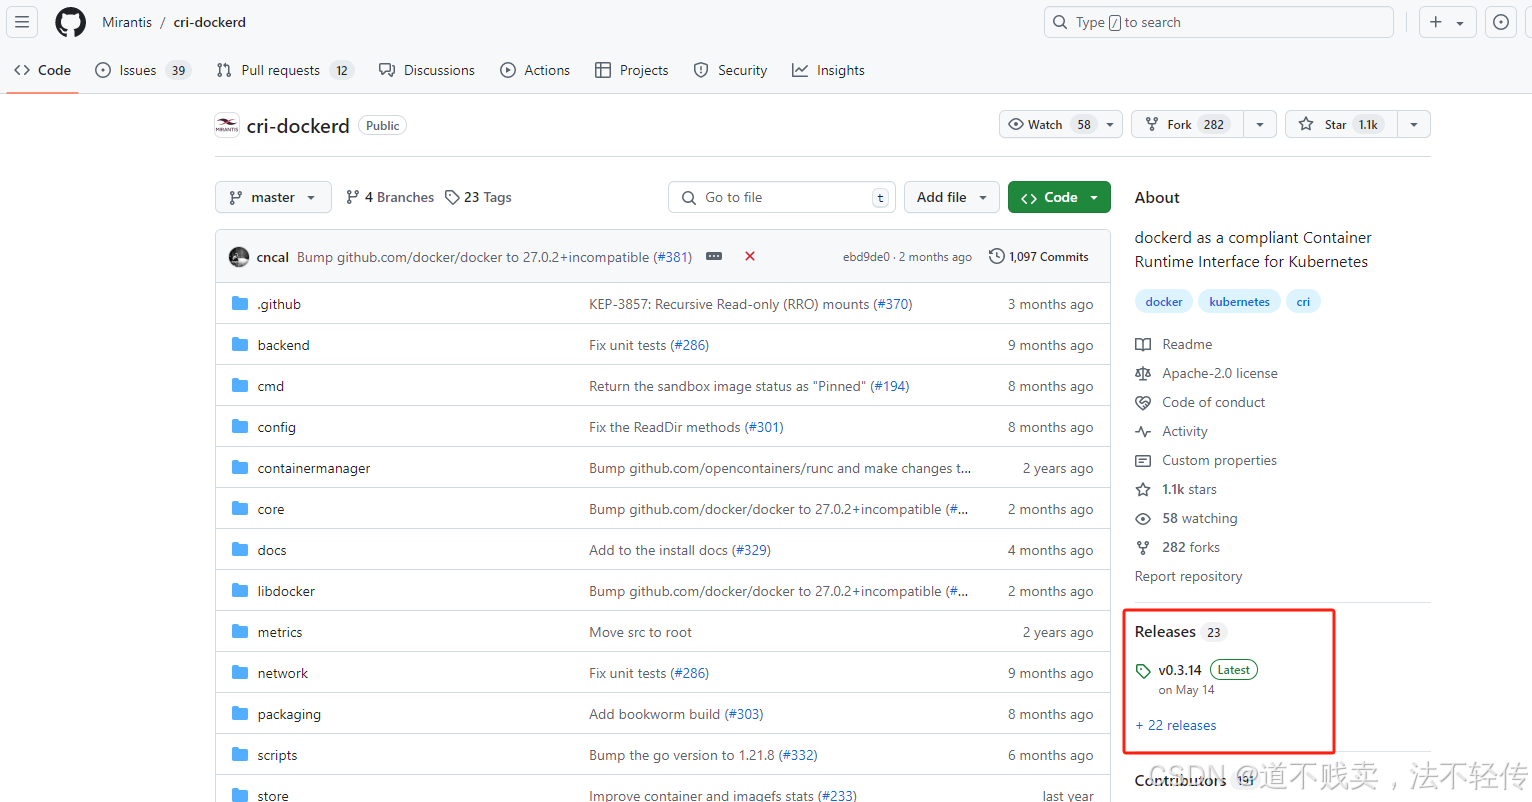Open the green Code dropdown button
1532x802 pixels.
click(x=1059, y=197)
